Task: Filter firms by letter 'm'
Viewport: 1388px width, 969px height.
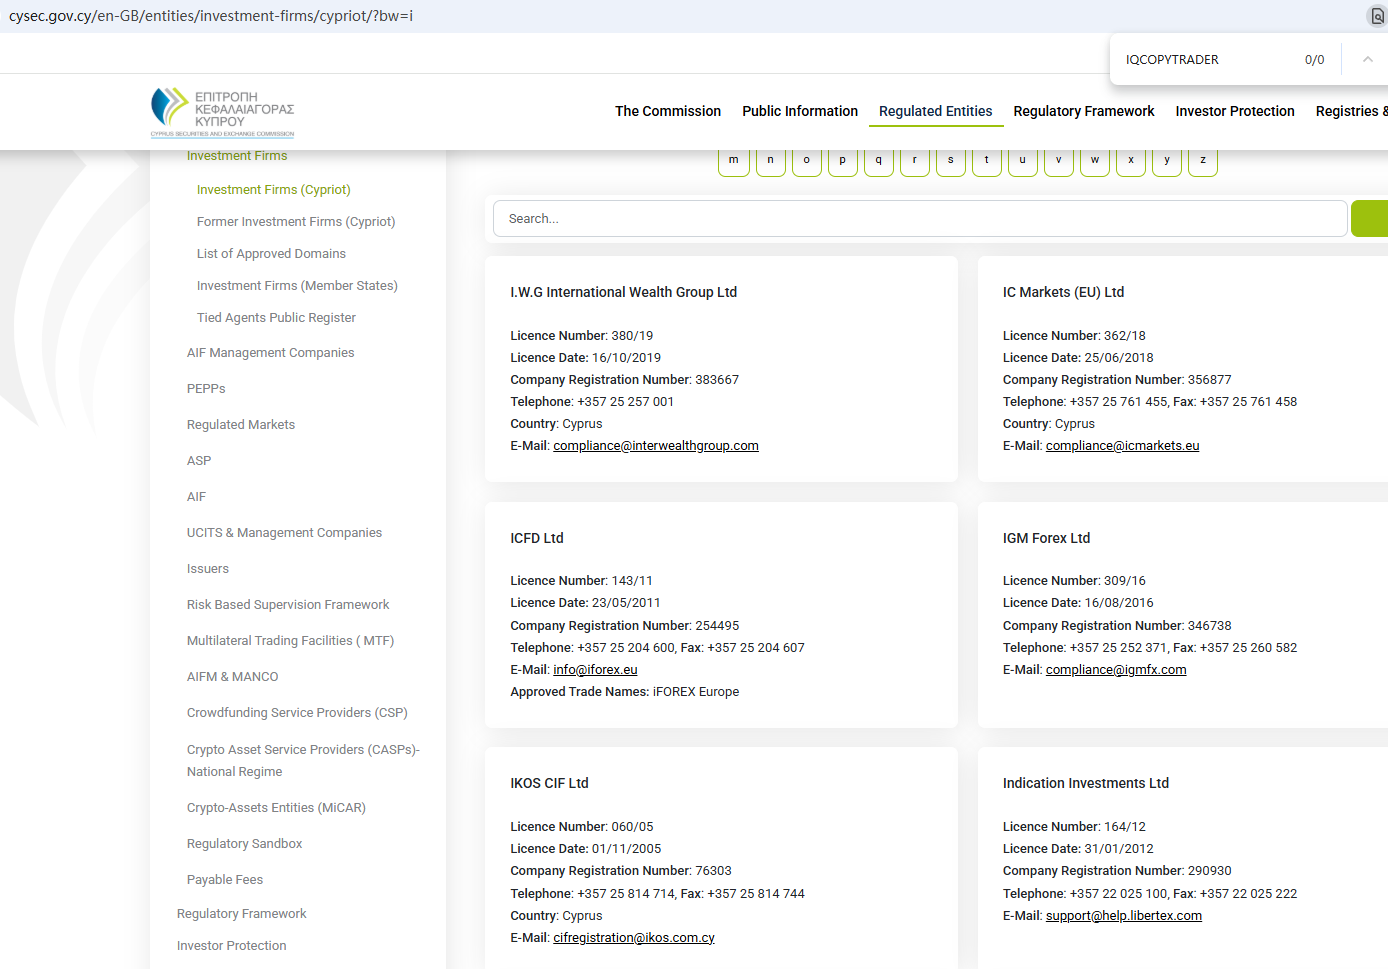Action: pos(734,160)
